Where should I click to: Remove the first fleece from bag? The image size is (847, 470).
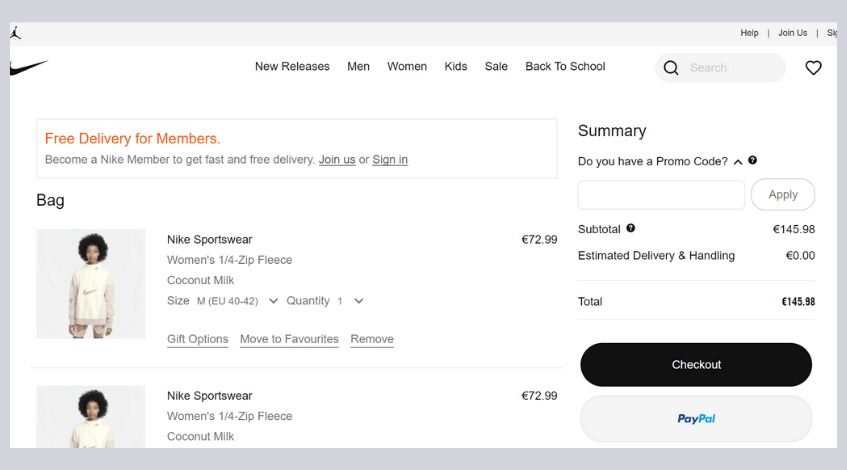pos(372,339)
